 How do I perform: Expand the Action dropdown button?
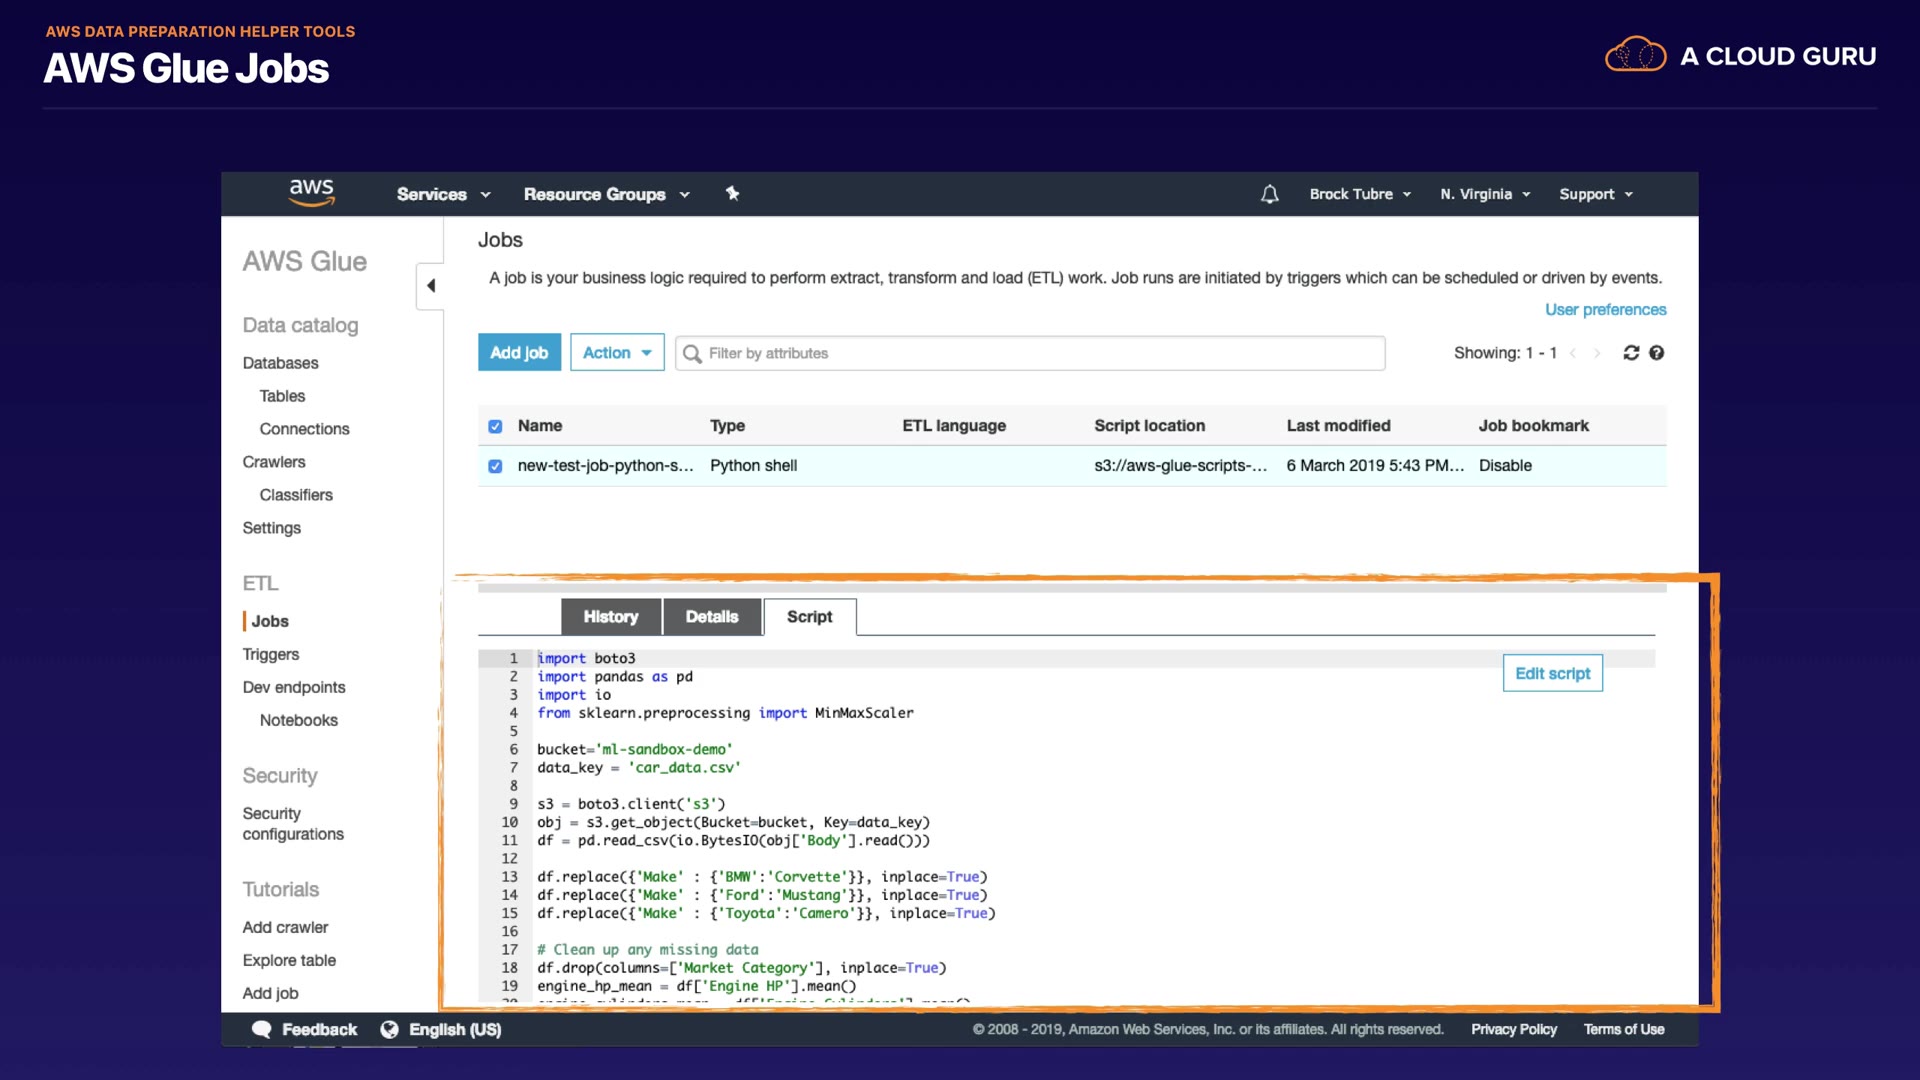[617, 353]
